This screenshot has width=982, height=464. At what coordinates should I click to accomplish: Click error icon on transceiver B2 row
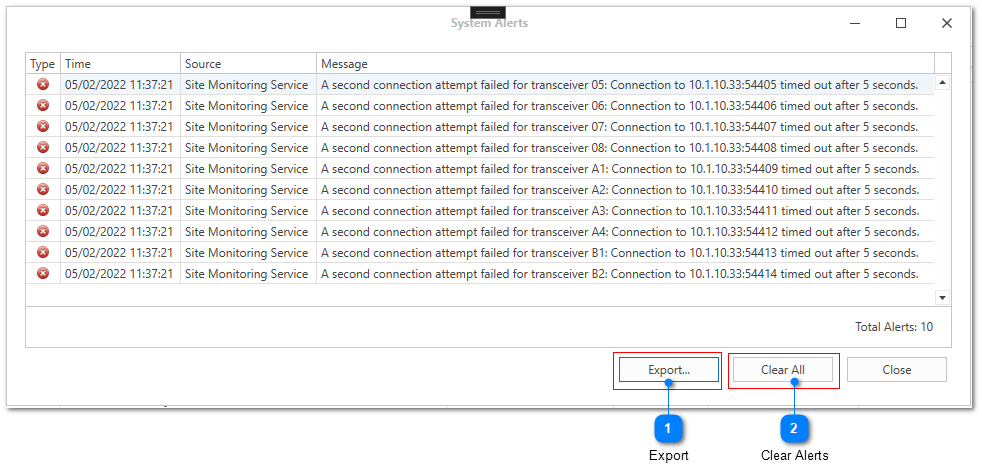43,274
